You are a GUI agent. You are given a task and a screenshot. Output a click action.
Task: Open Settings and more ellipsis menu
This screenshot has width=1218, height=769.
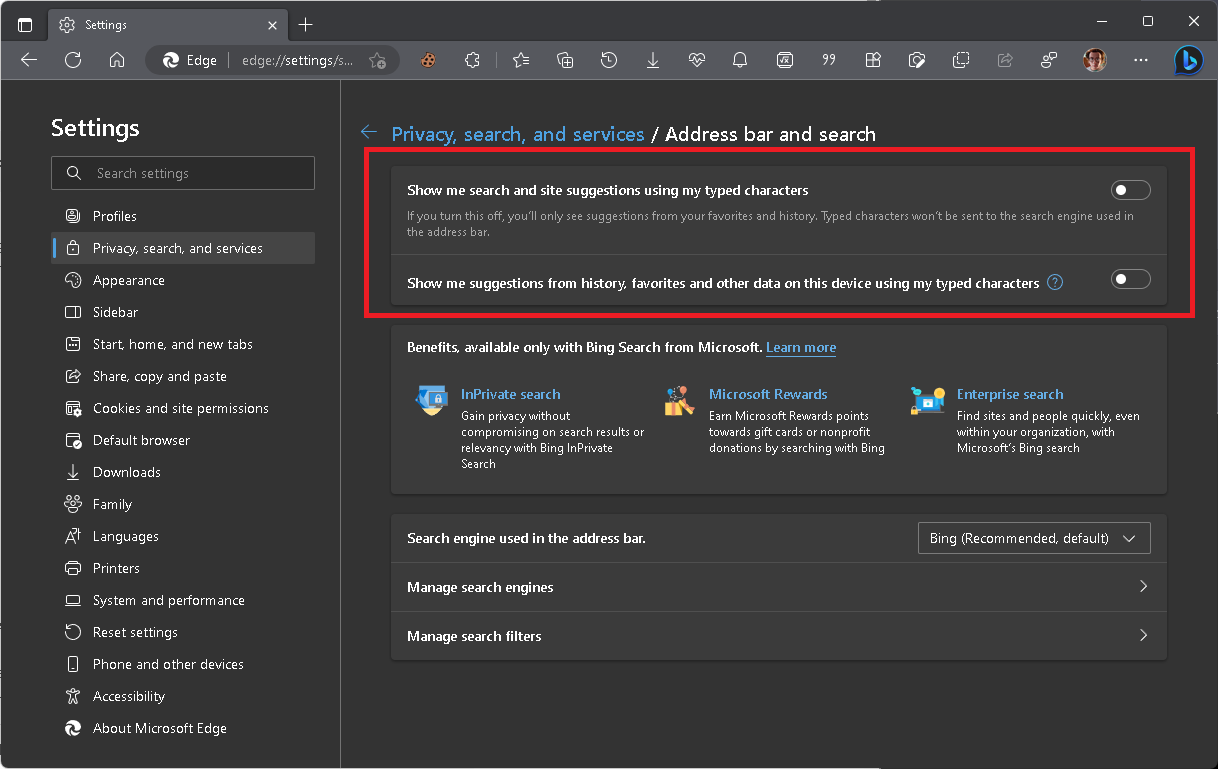coord(1141,60)
